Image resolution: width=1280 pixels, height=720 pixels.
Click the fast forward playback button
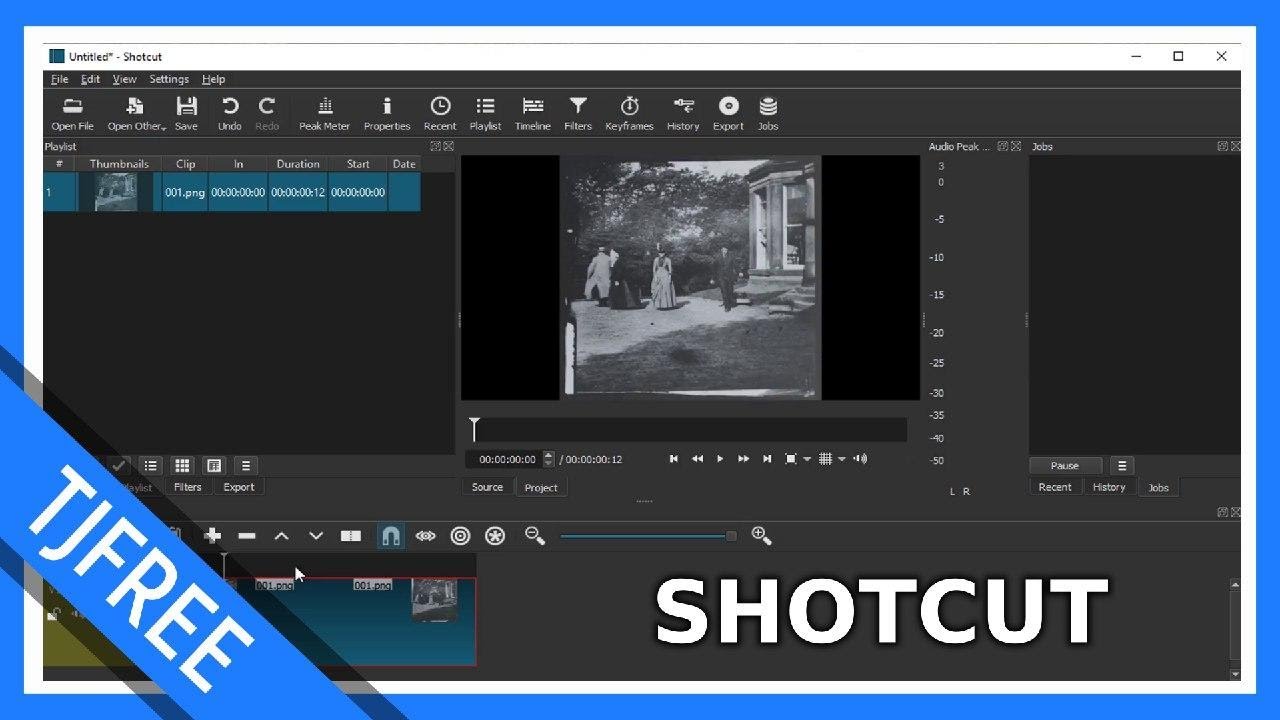(x=743, y=459)
